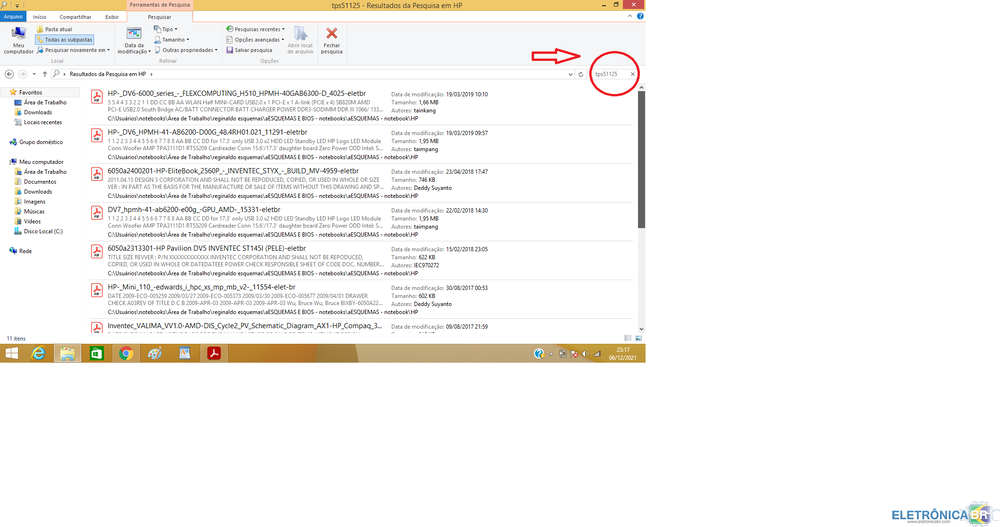Switch to the Exibir ribbon tab
The image size is (1000, 527).
pyautogui.click(x=112, y=17)
